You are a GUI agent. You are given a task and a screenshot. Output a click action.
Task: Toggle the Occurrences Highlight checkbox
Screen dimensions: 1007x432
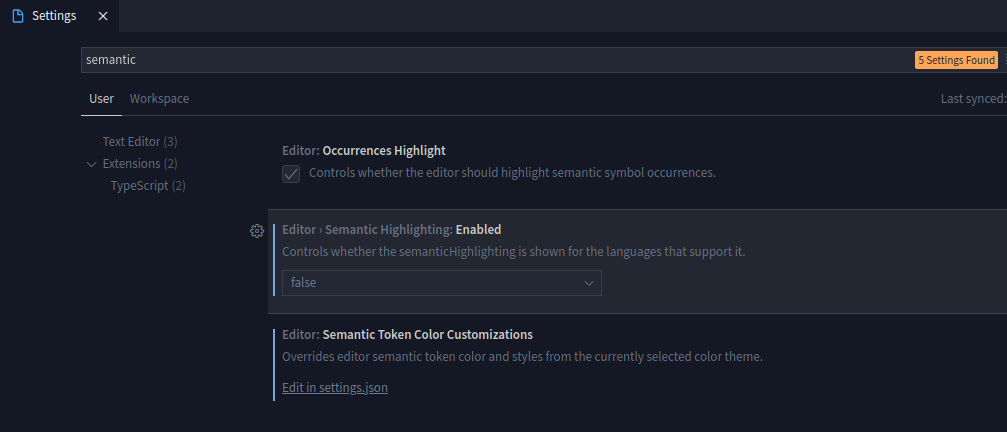(291, 173)
